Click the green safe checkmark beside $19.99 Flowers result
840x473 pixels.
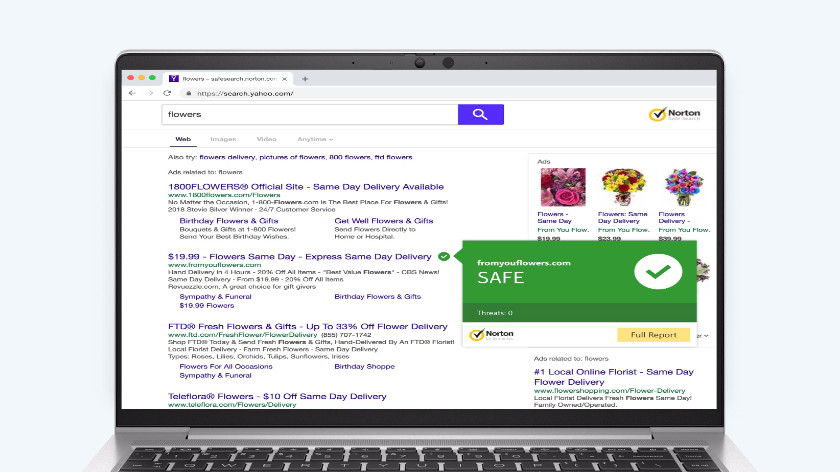coord(444,257)
